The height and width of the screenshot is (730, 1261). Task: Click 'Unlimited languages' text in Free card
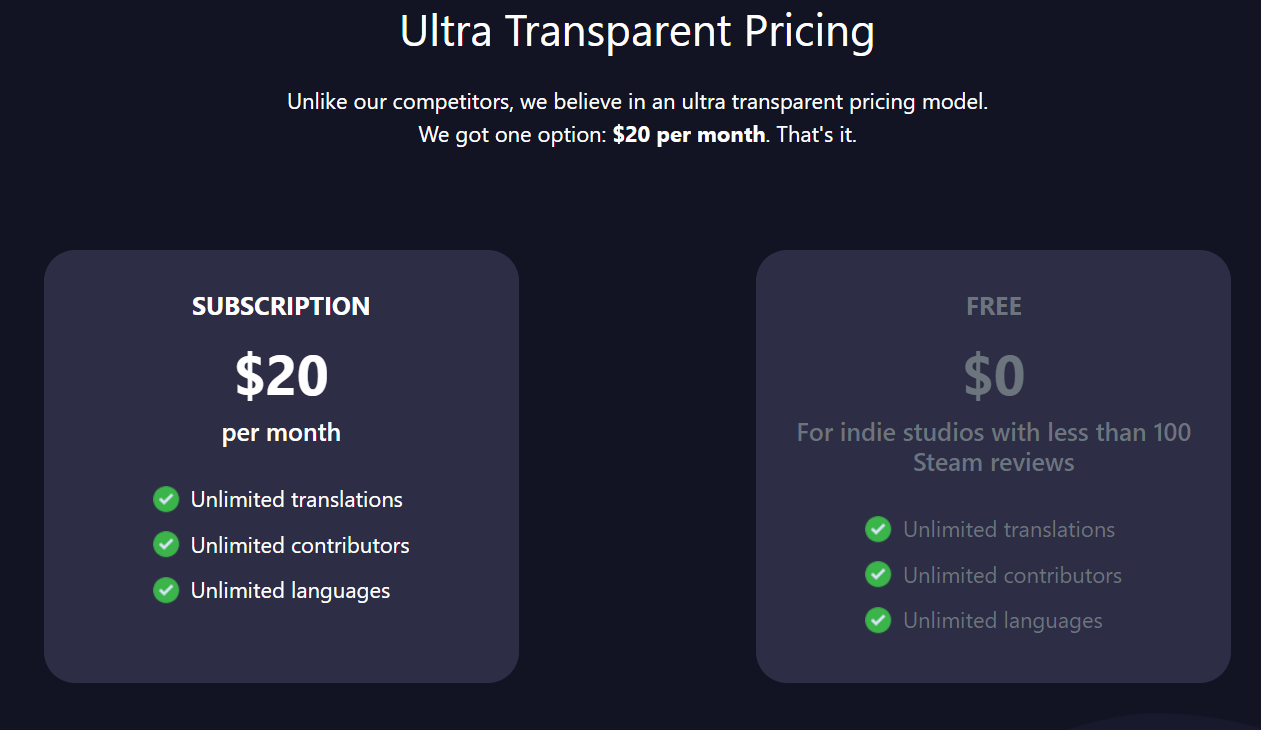[1002, 621]
